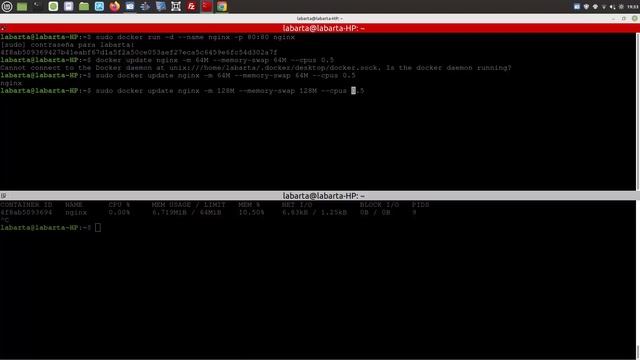Open the square screenshot tool launcher
This screenshot has height=360, width=640.
176,6
